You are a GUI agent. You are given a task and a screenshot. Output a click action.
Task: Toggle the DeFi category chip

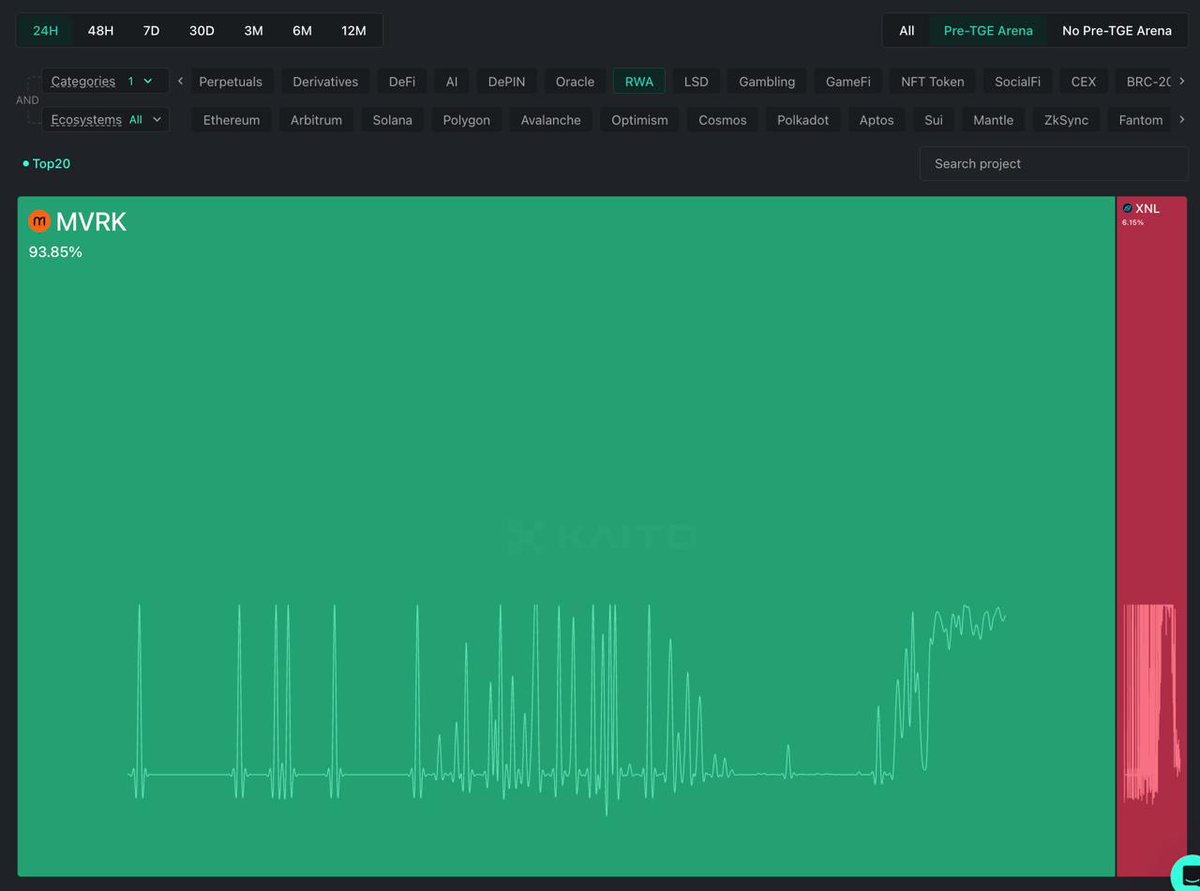[x=402, y=82]
